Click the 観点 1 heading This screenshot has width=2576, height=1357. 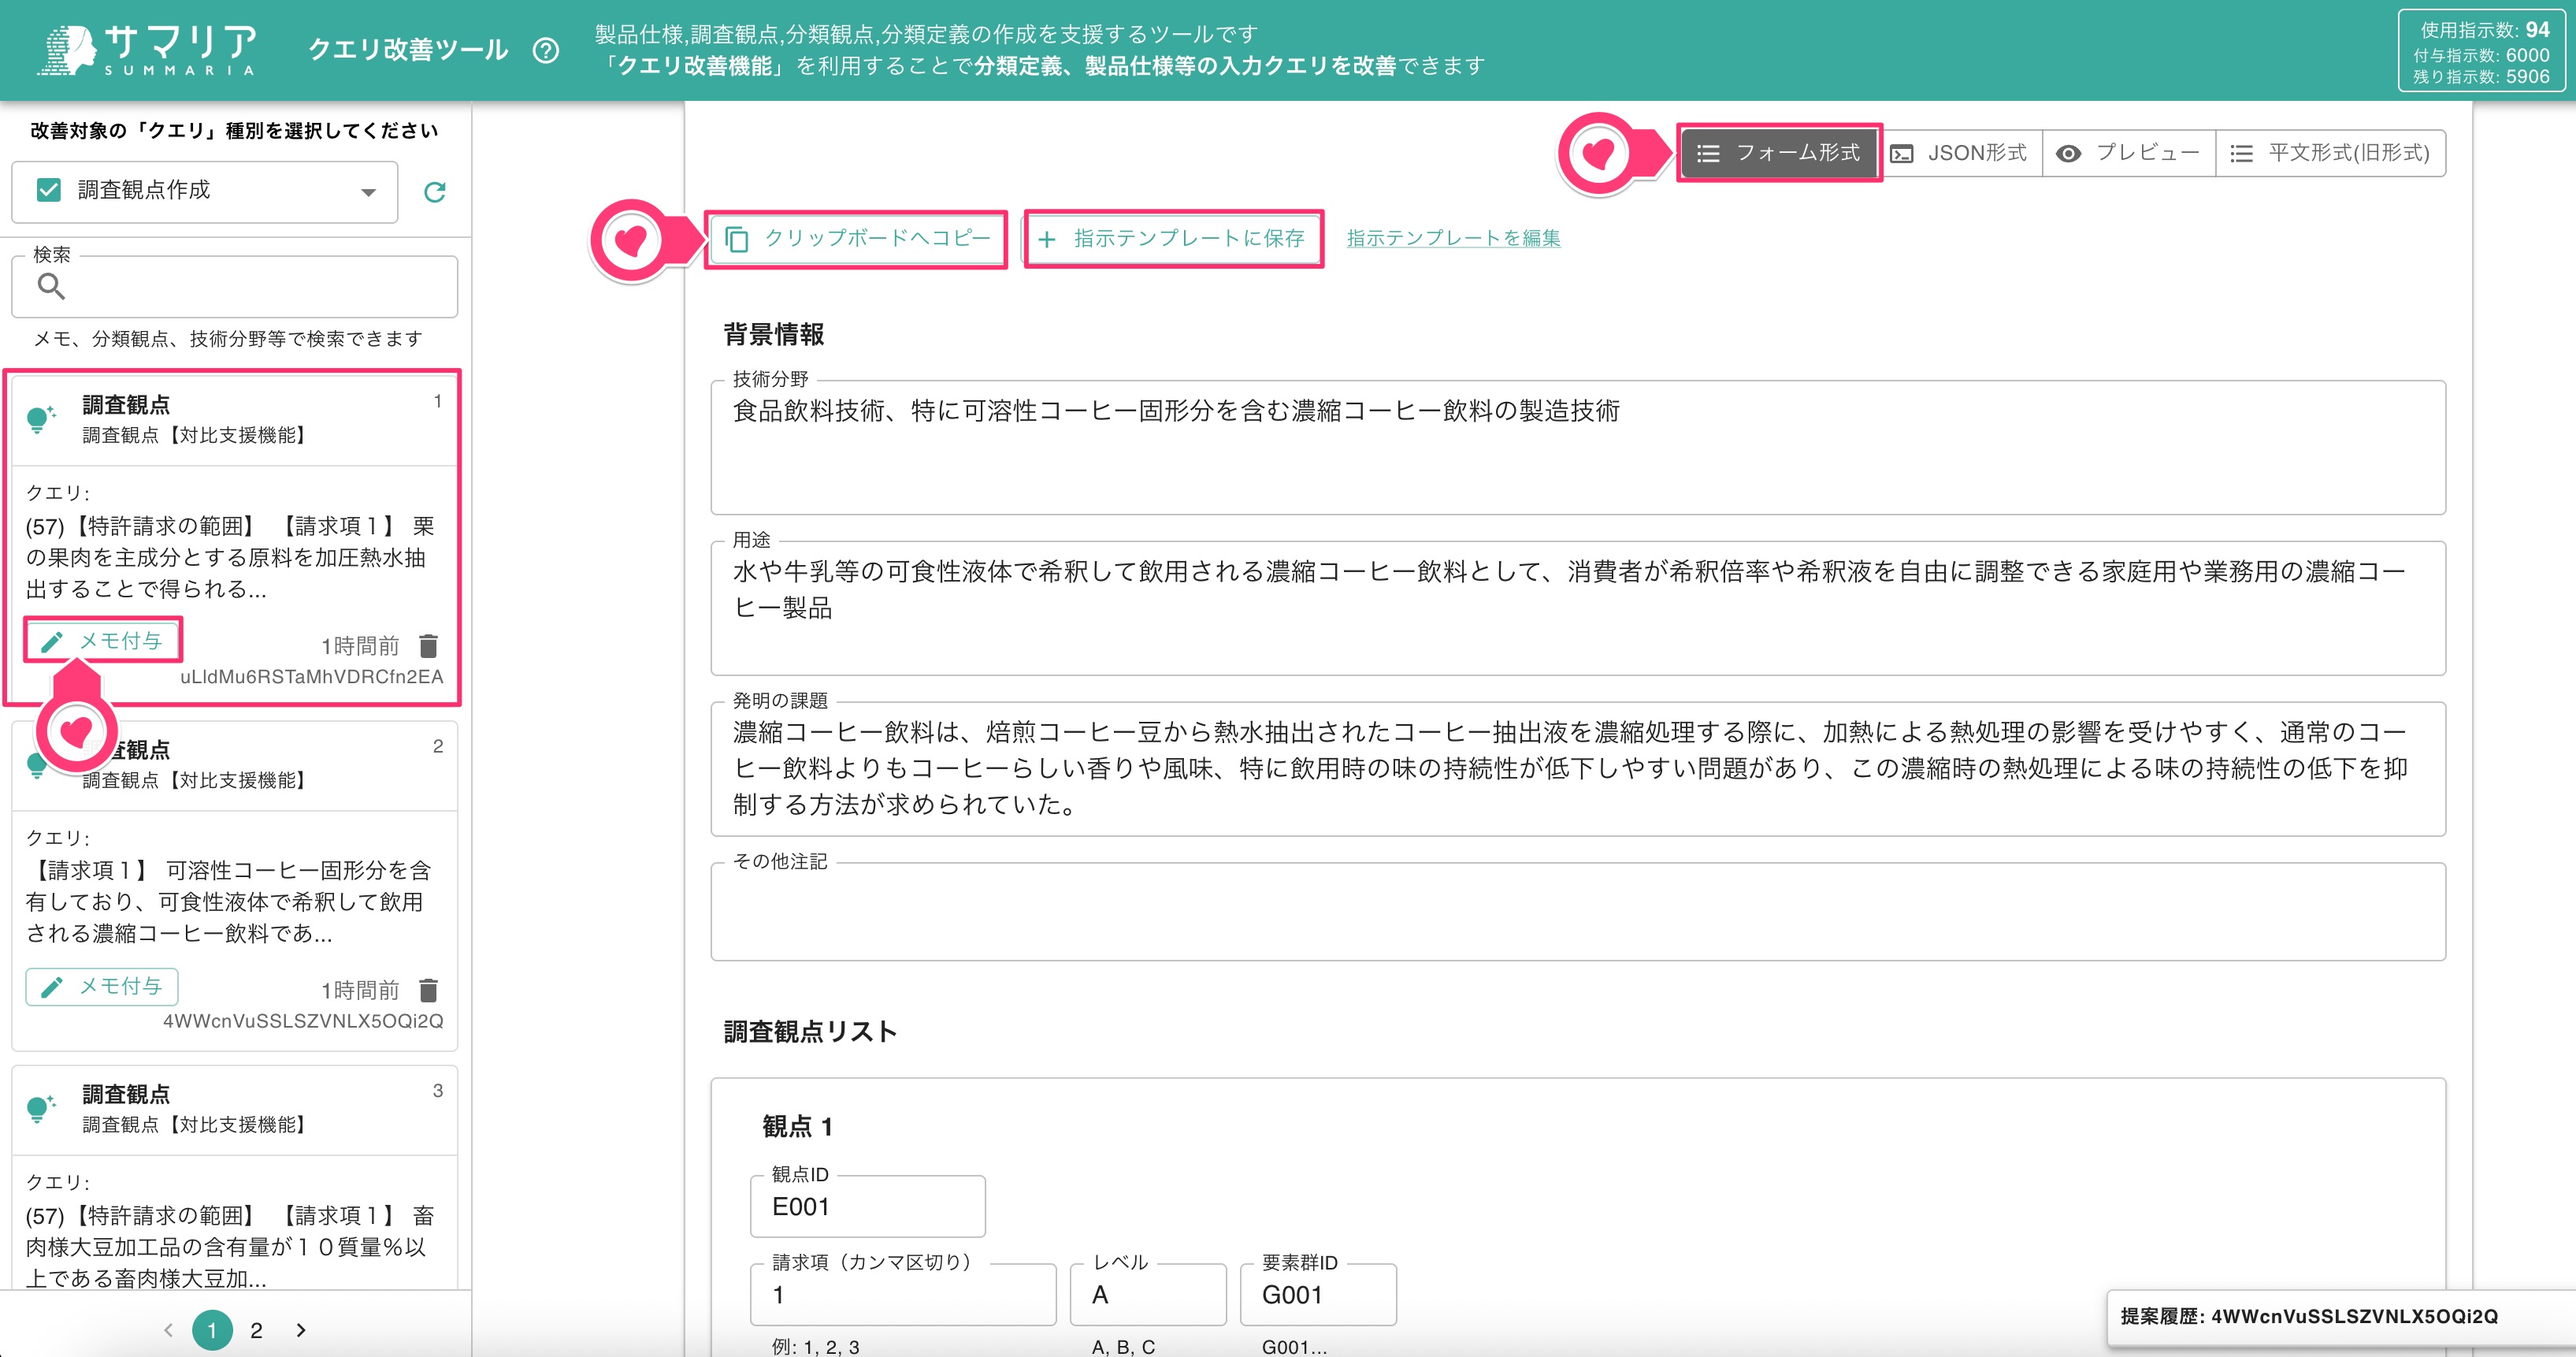point(797,1126)
